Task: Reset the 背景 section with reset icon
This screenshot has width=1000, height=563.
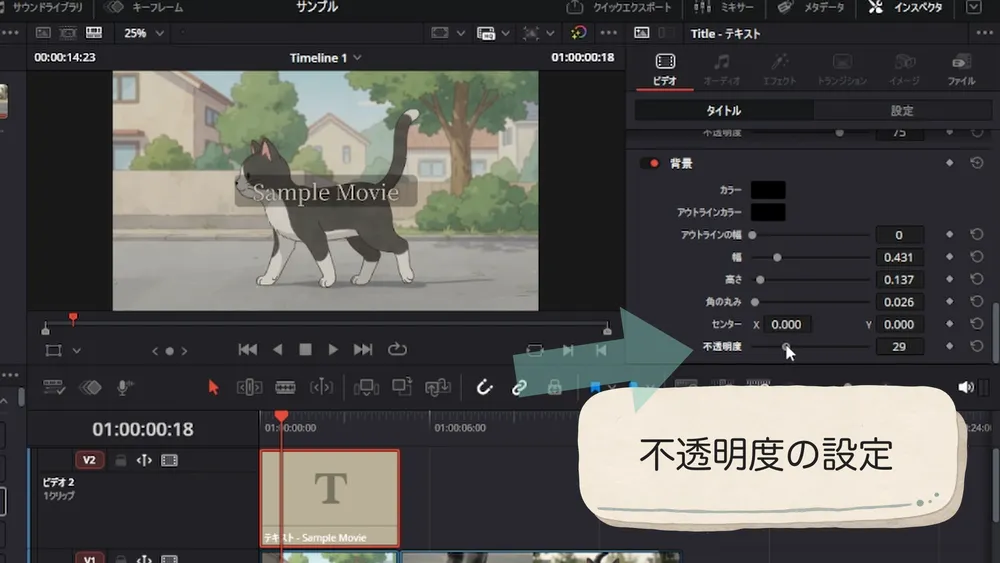Action: pyautogui.click(x=976, y=163)
